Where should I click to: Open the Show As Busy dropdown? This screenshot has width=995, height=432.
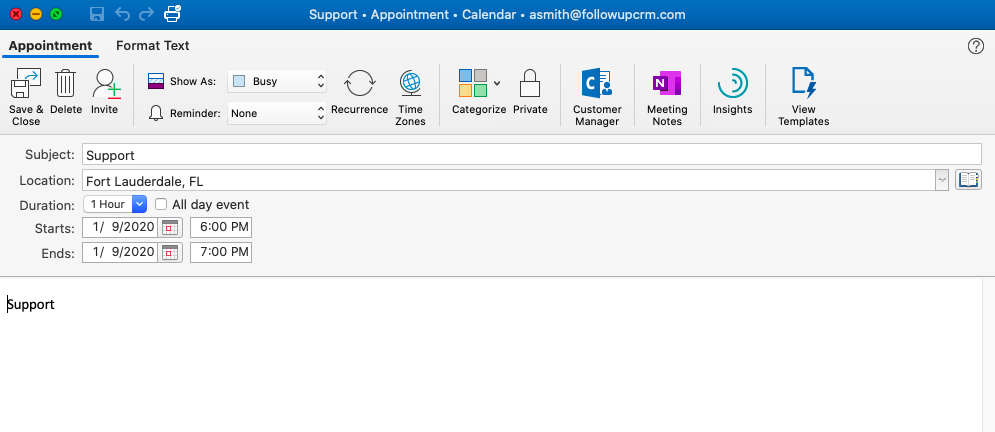click(277, 81)
